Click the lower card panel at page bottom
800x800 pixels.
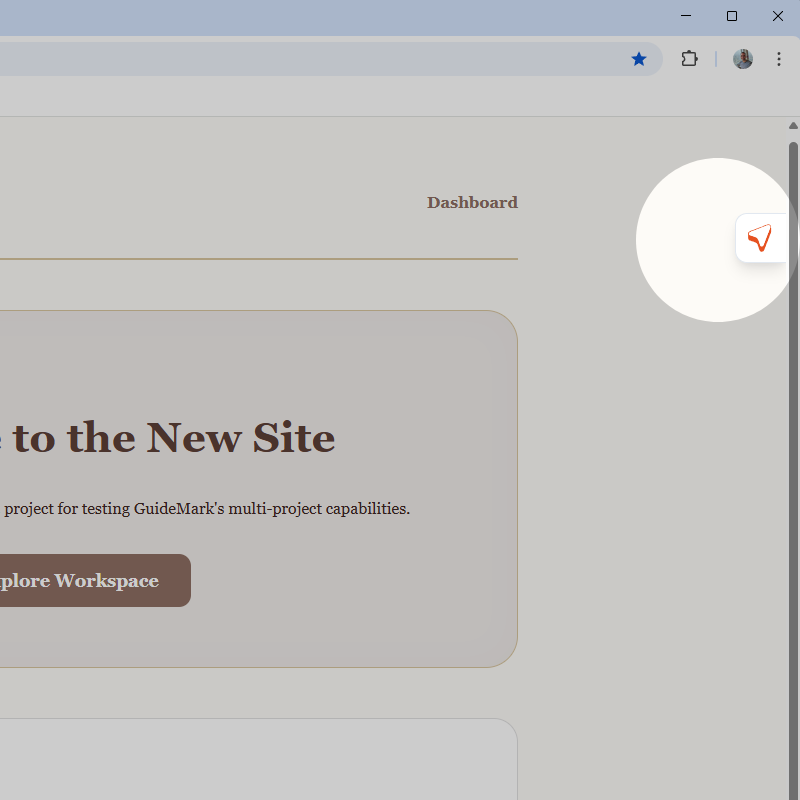pyautogui.click(x=250, y=765)
